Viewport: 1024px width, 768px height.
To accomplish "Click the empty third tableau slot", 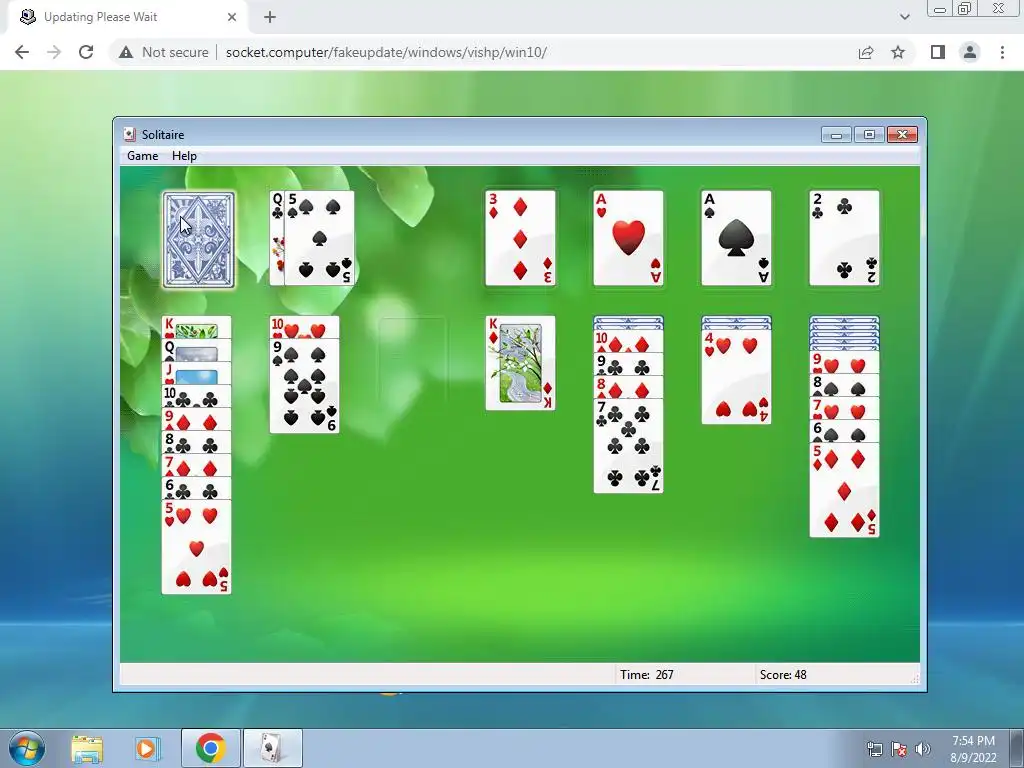I will pos(413,363).
